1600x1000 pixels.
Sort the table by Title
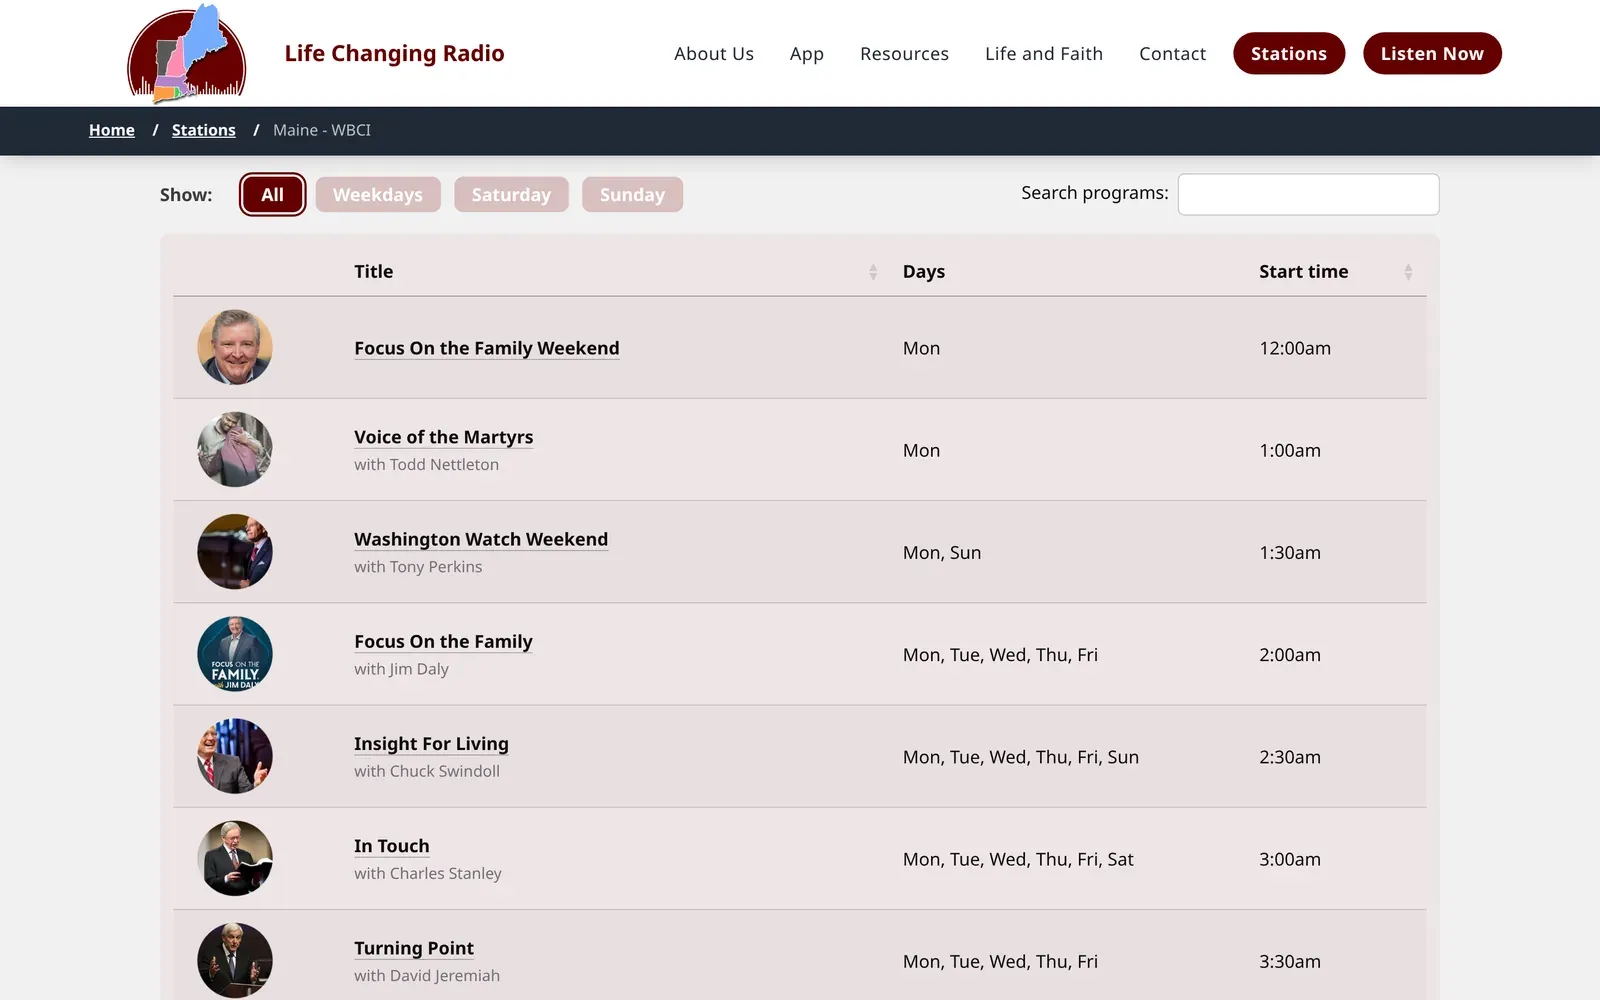(x=615, y=271)
